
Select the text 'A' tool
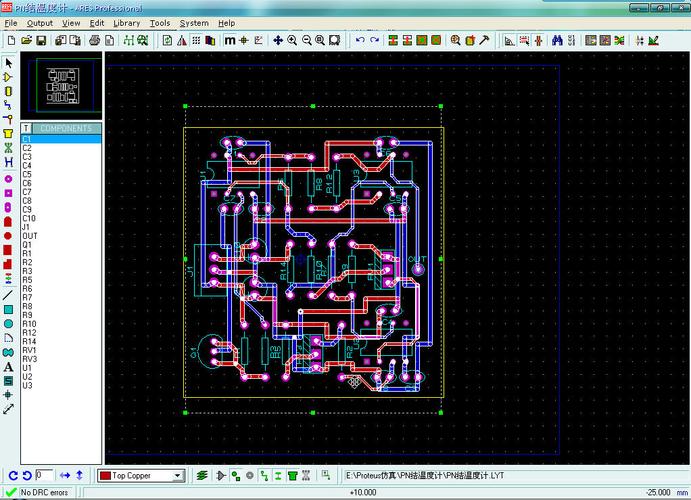(8, 367)
